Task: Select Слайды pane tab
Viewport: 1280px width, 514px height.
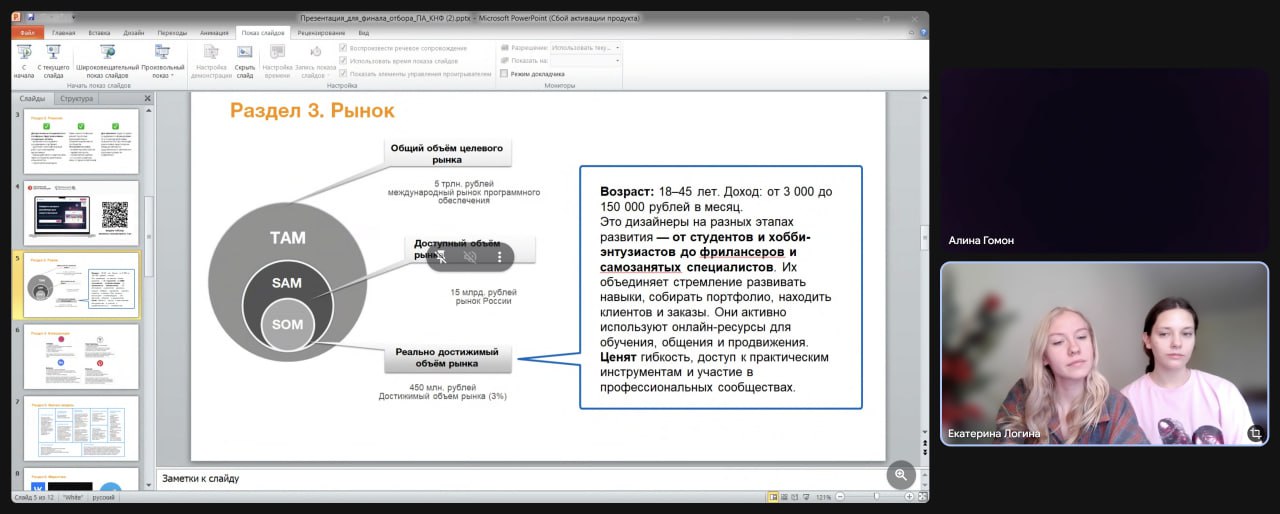Action: tap(32, 99)
